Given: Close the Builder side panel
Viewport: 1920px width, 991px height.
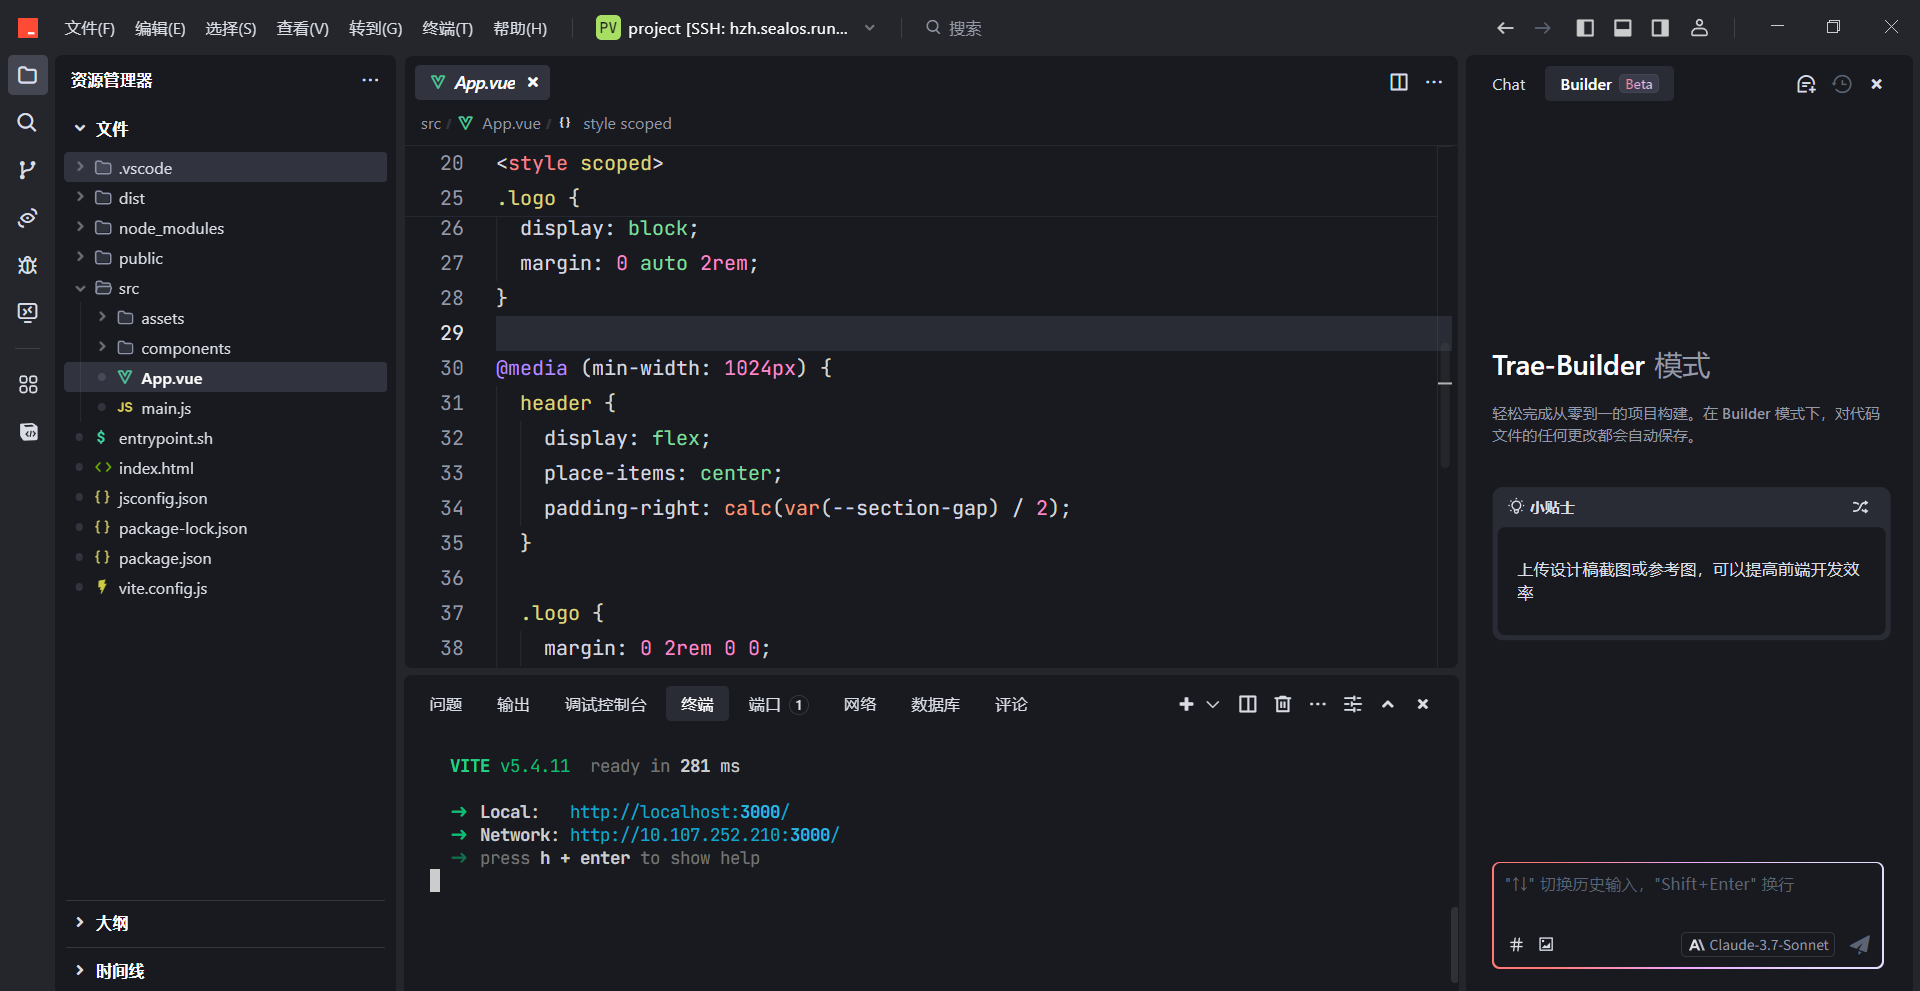Looking at the screenshot, I should 1877,84.
